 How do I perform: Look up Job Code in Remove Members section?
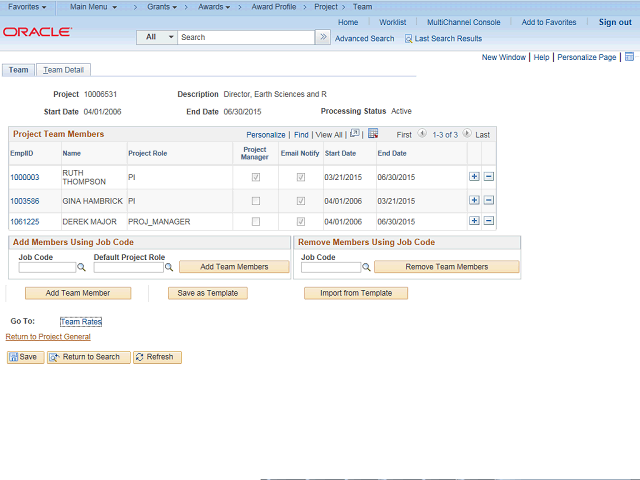coord(367,267)
